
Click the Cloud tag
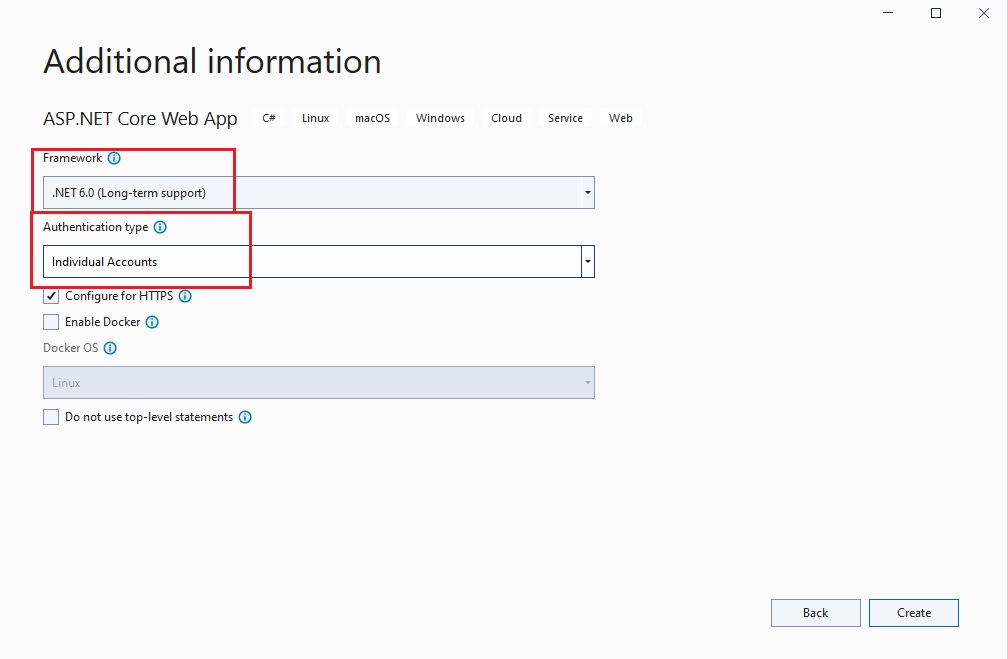(x=507, y=118)
